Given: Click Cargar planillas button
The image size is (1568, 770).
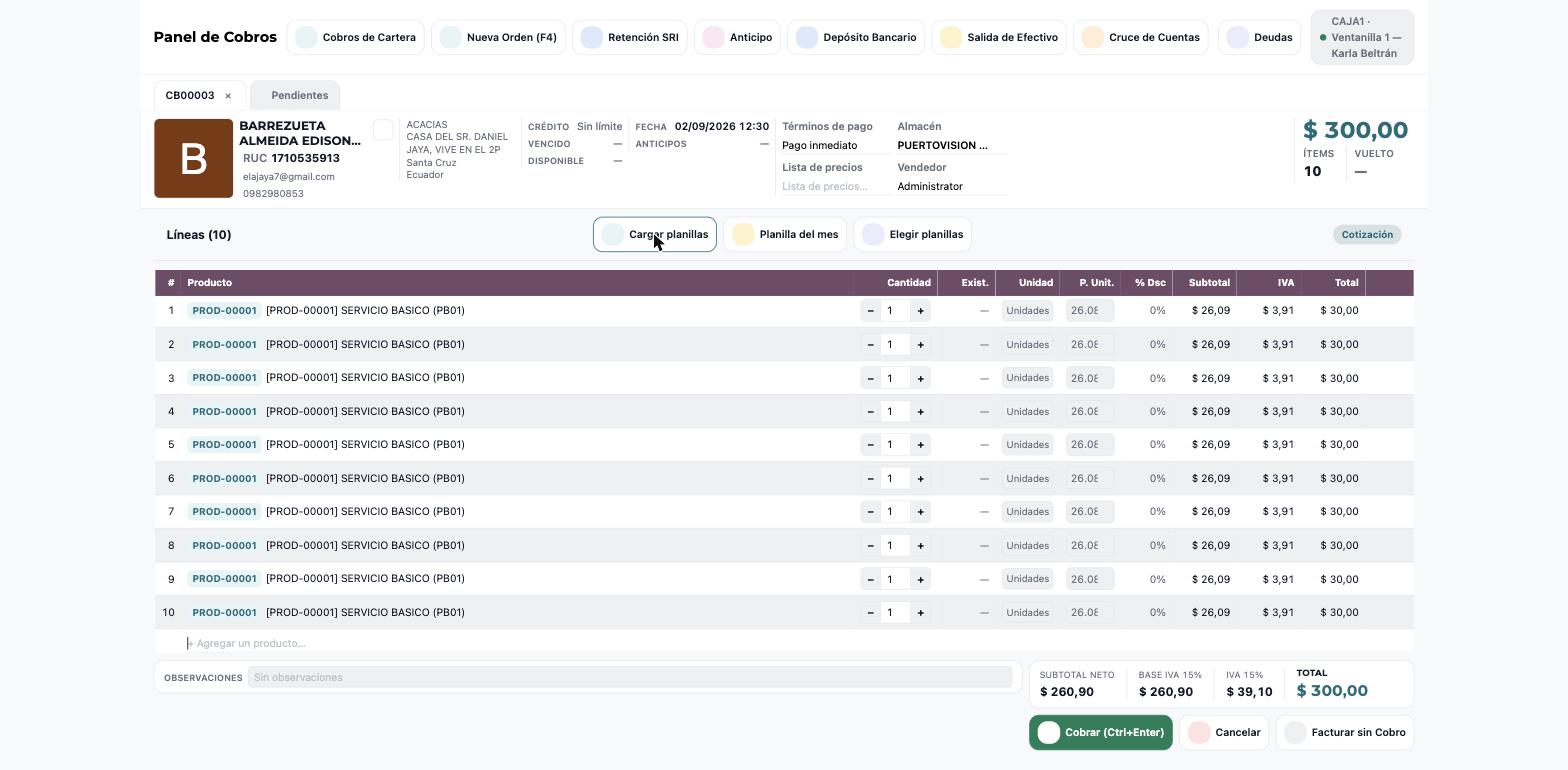Looking at the screenshot, I should point(655,235).
